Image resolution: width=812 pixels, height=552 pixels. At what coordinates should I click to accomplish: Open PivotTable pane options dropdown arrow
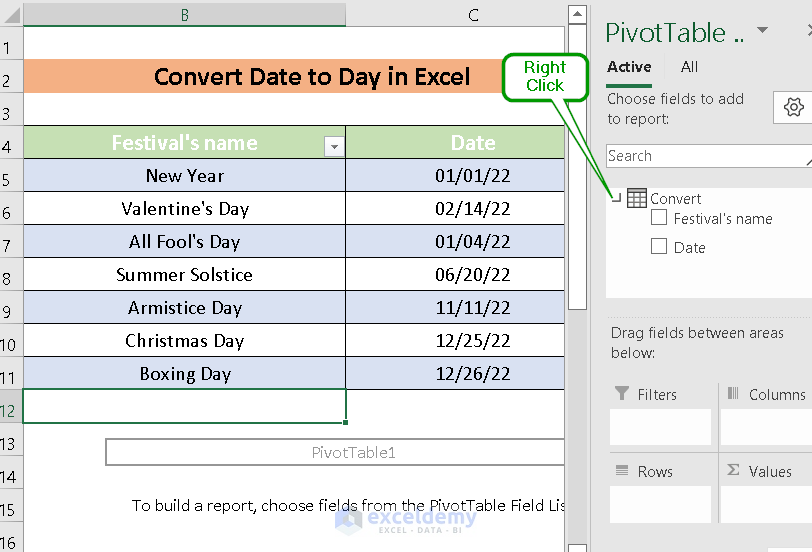(763, 31)
